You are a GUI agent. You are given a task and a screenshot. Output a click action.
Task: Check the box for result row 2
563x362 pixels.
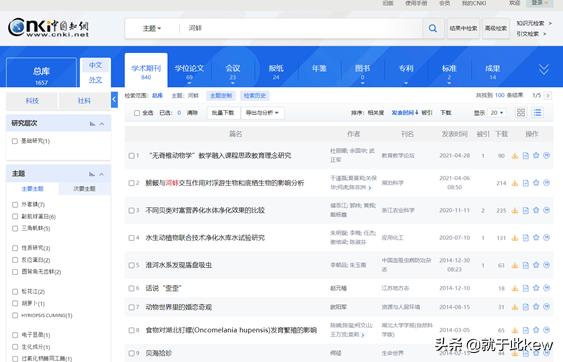[x=131, y=183]
